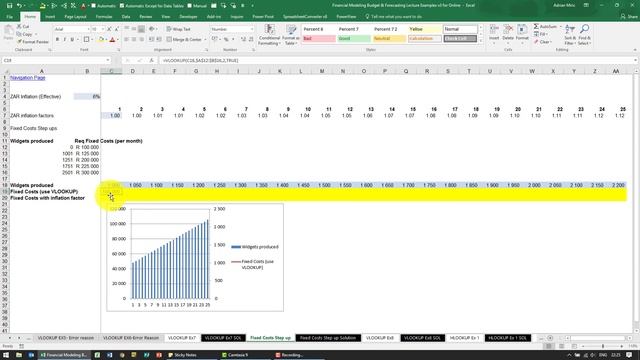Click the Insert Function fx icon
The image size is (640, 360).
pos(151,60)
